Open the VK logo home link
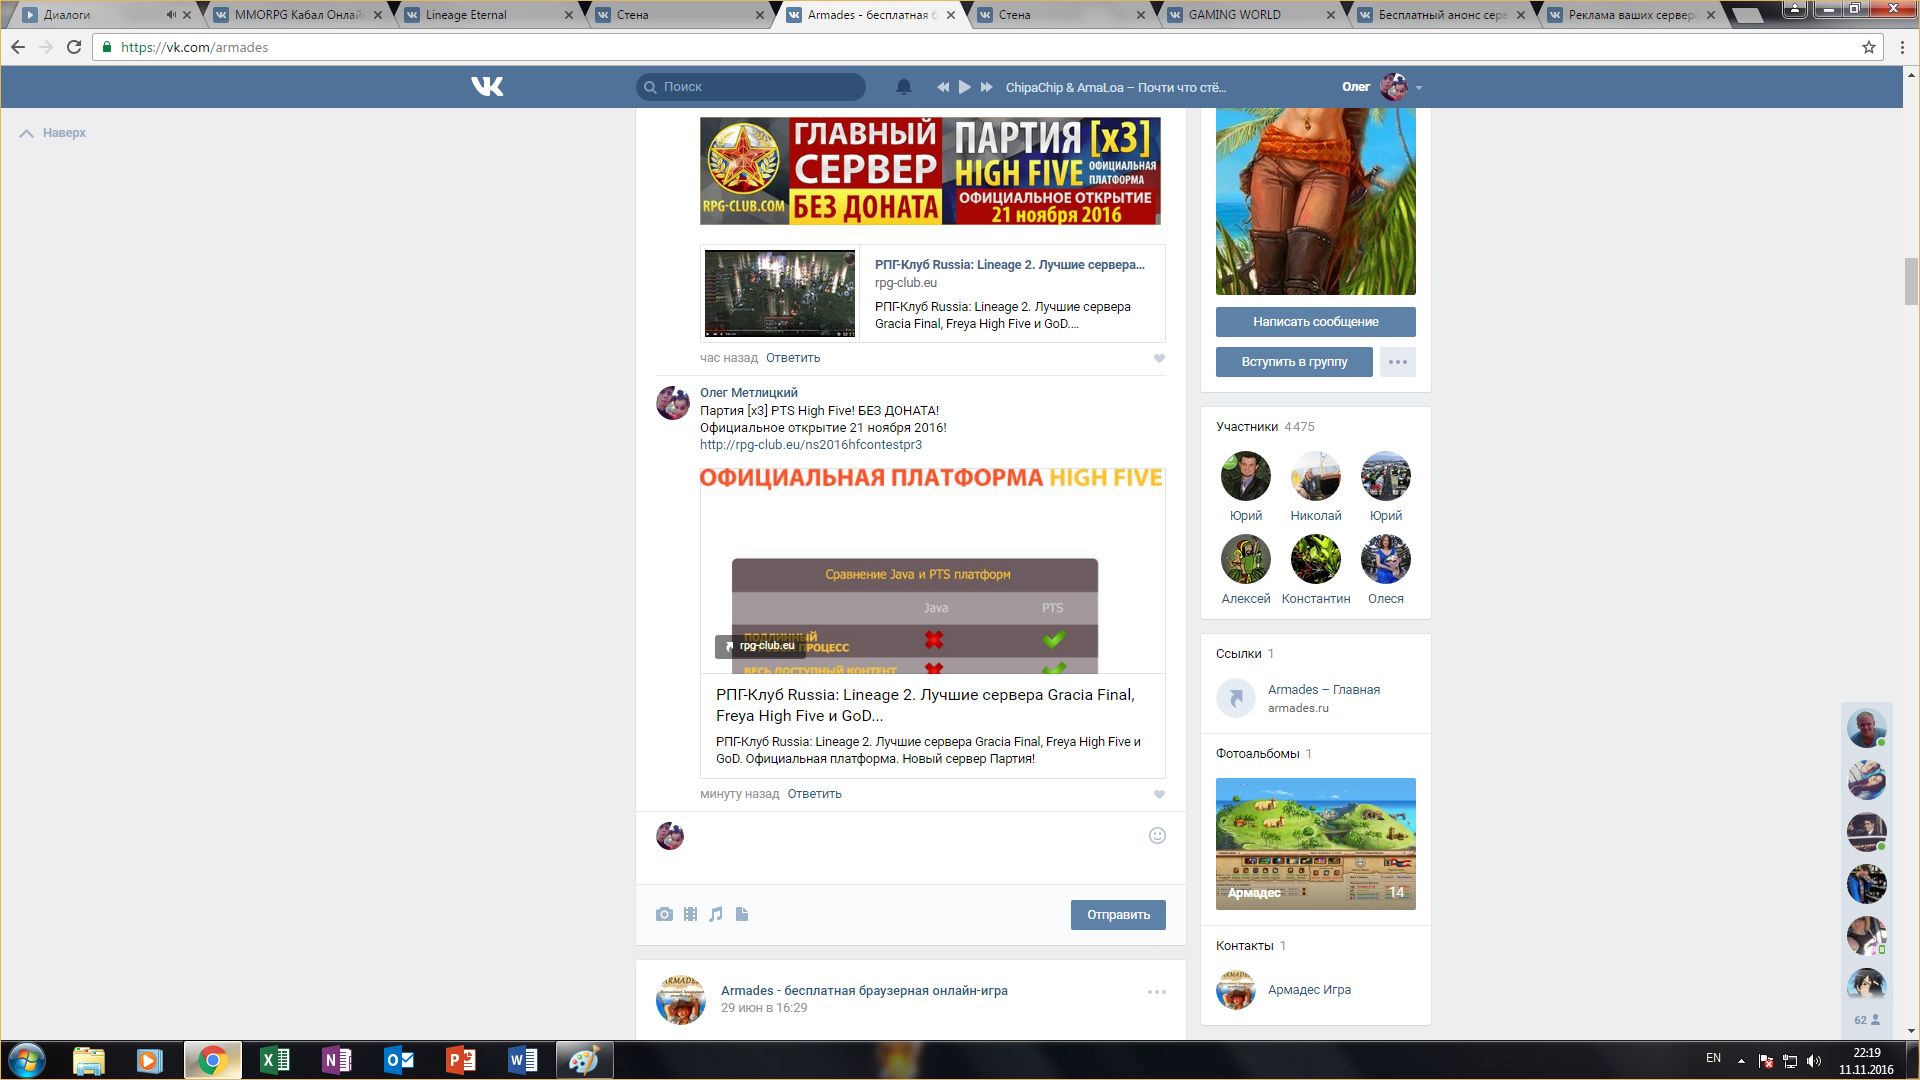Image resolution: width=1920 pixels, height=1080 pixels. [487, 87]
